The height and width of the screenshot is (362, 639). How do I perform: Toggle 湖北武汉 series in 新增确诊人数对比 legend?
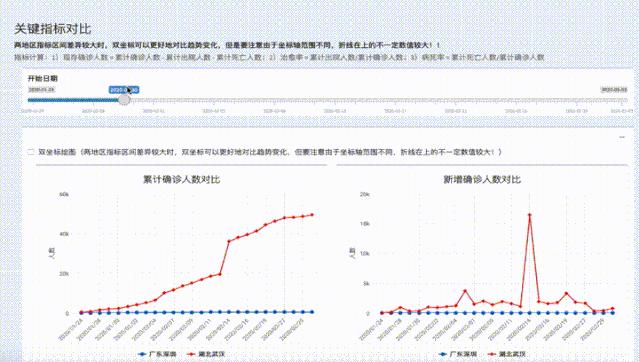click(507, 354)
